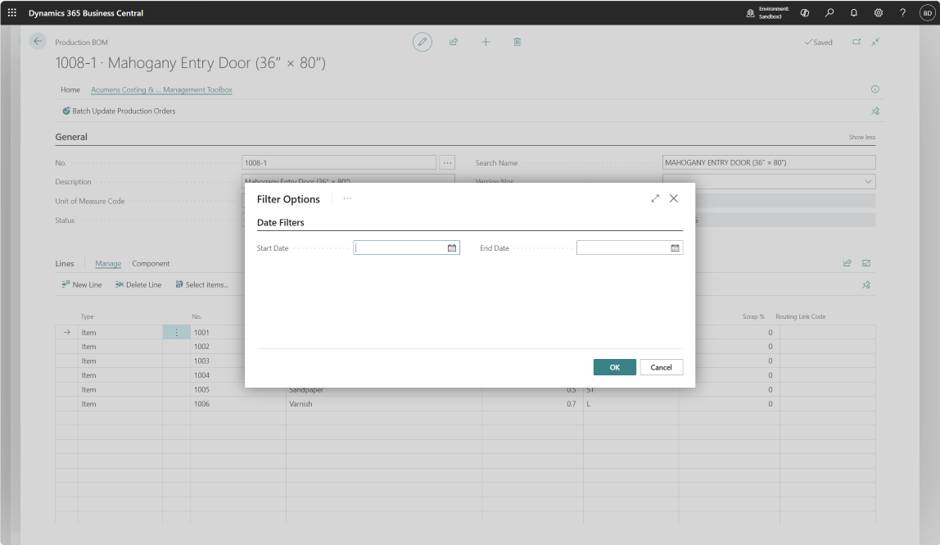940x545 pixels.
Task: Collapse the page with the arrows icon
Action: click(x=876, y=42)
